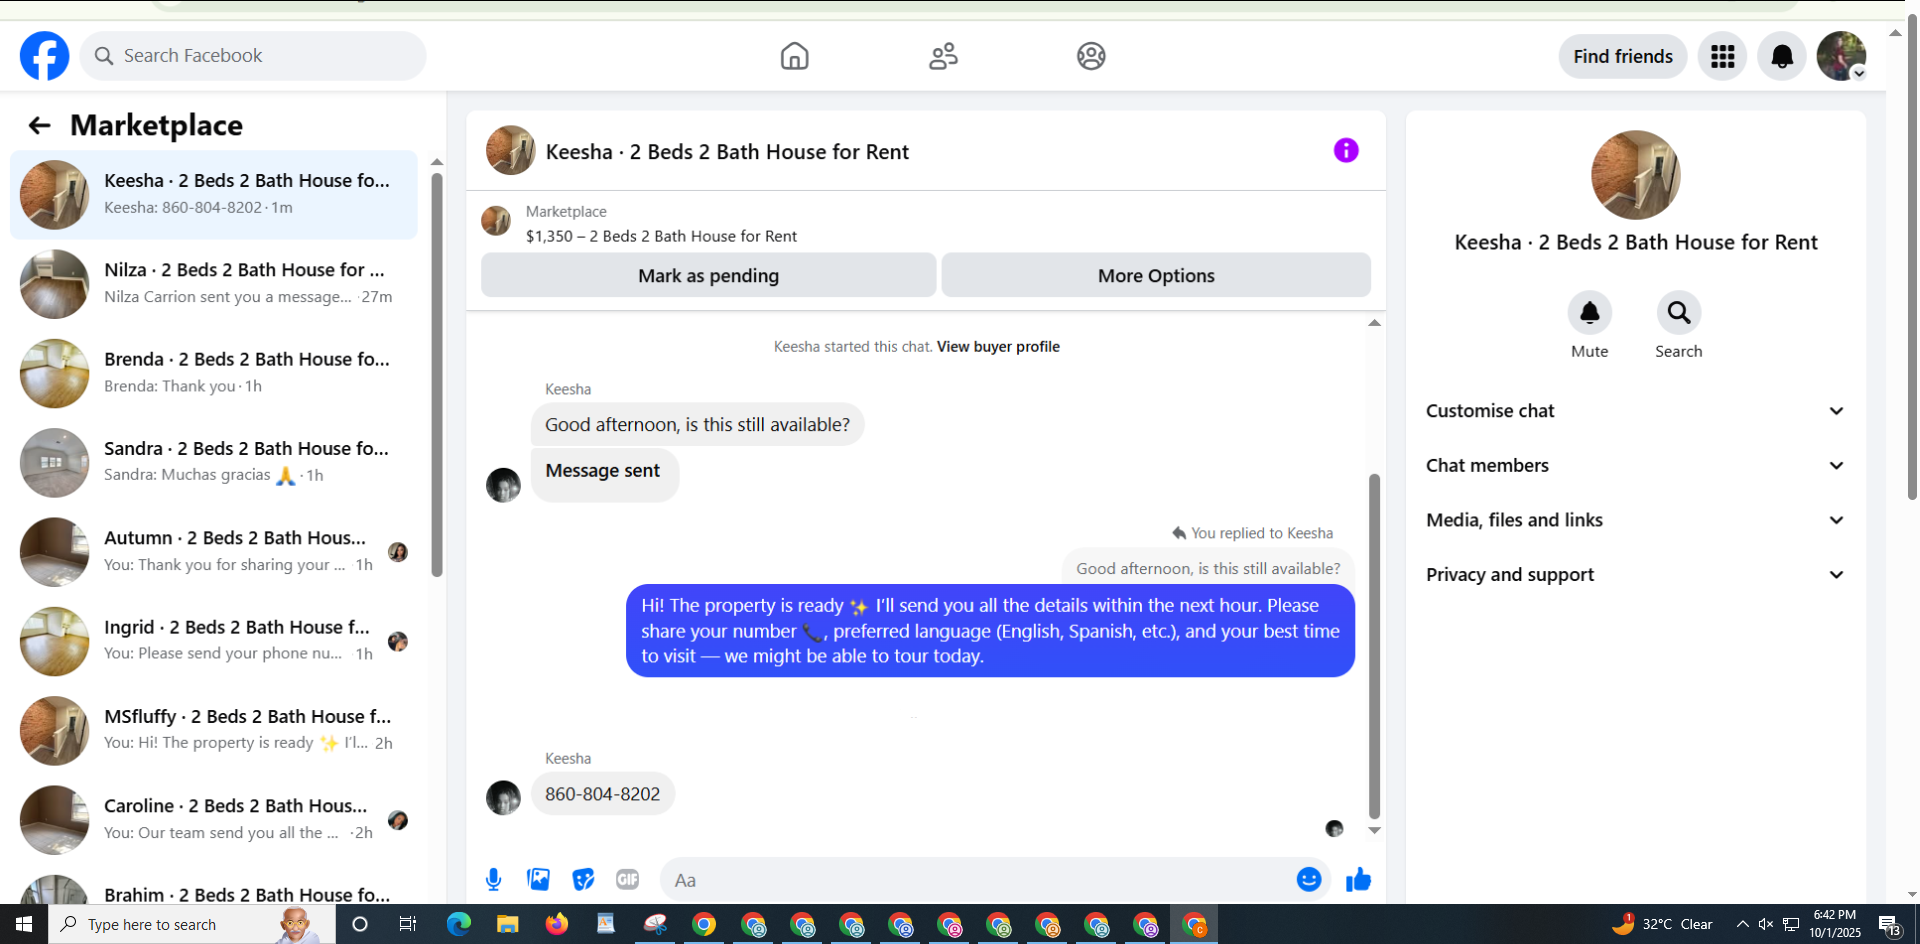Open Firefox from taskbar

click(556, 924)
